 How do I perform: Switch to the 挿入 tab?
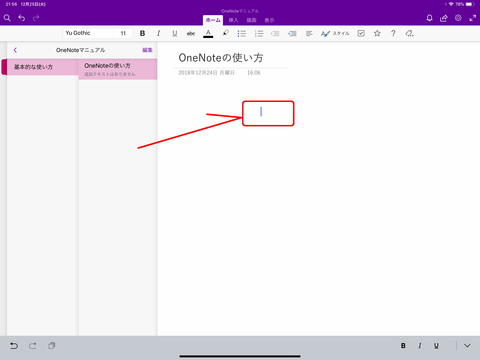click(233, 20)
